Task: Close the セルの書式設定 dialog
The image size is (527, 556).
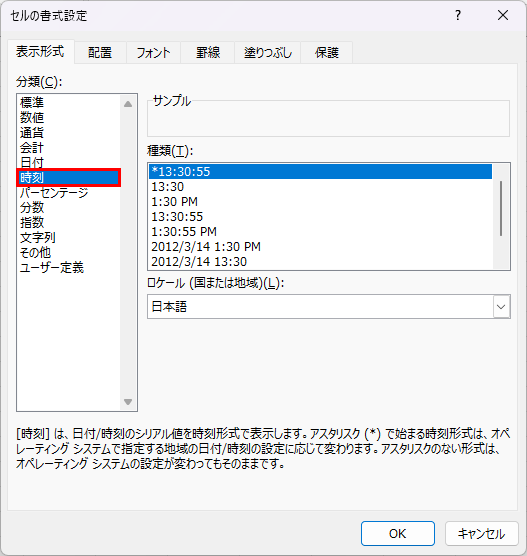Action: point(503,15)
